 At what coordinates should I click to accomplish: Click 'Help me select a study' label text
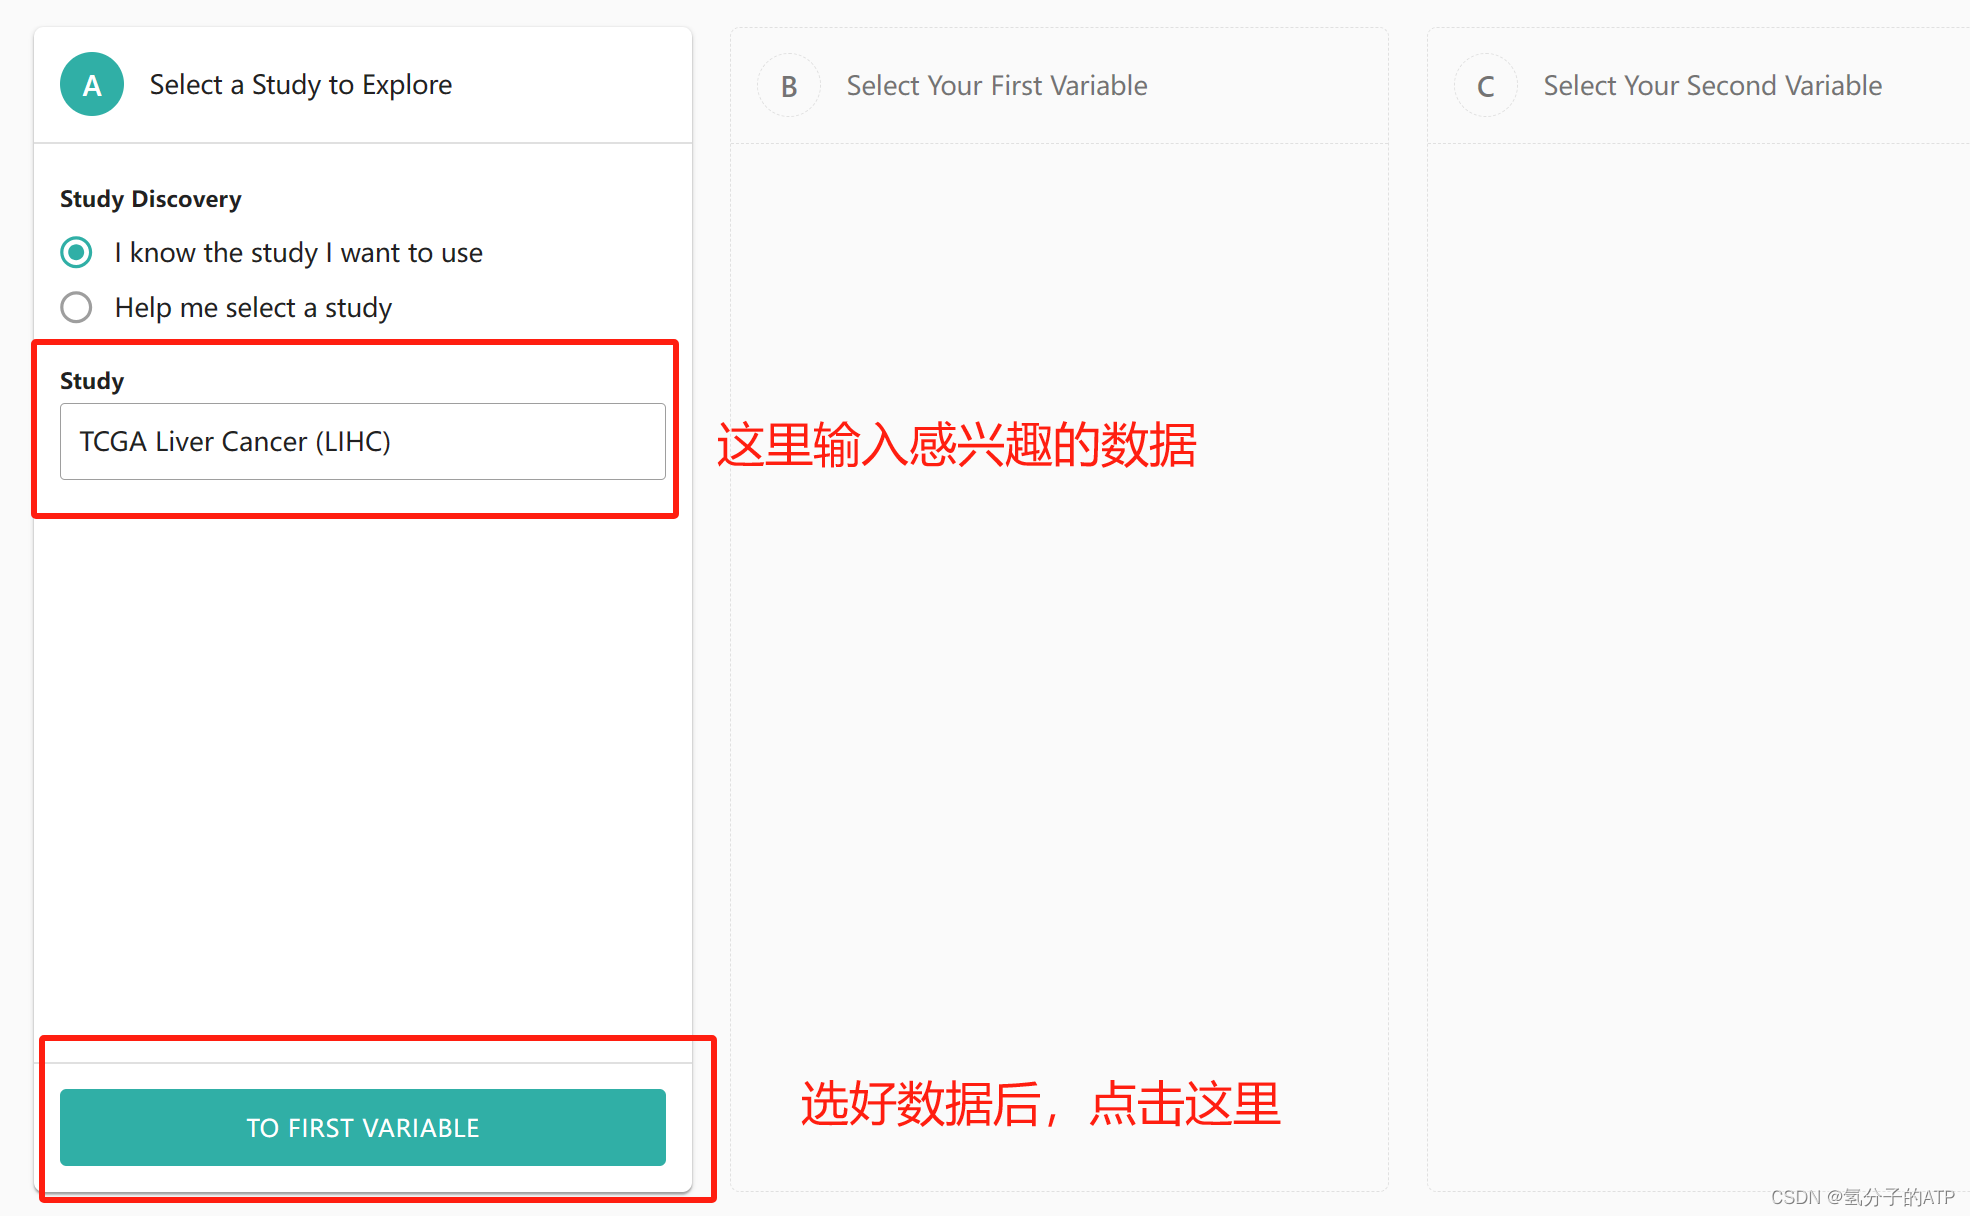(253, 307)
